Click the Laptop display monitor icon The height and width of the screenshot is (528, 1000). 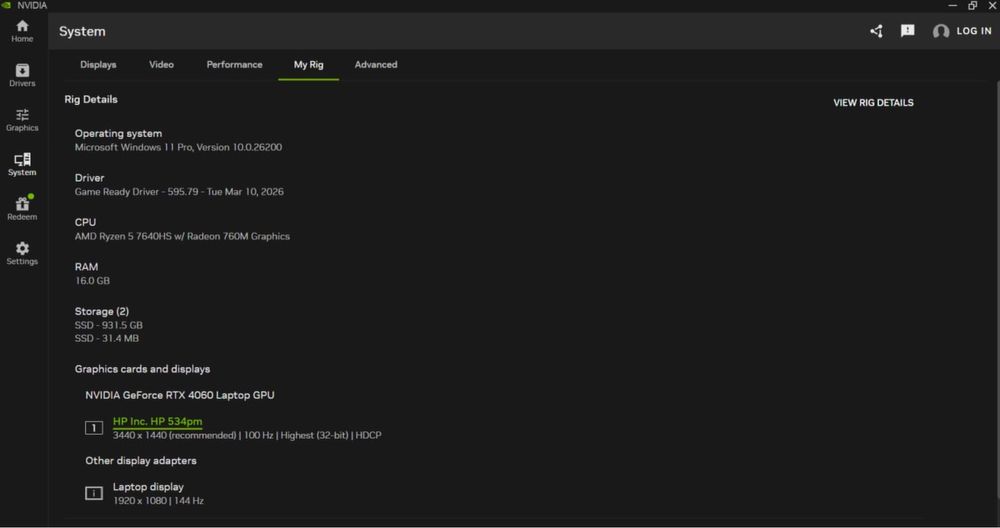pyautogui.click(x=94, y=493)
